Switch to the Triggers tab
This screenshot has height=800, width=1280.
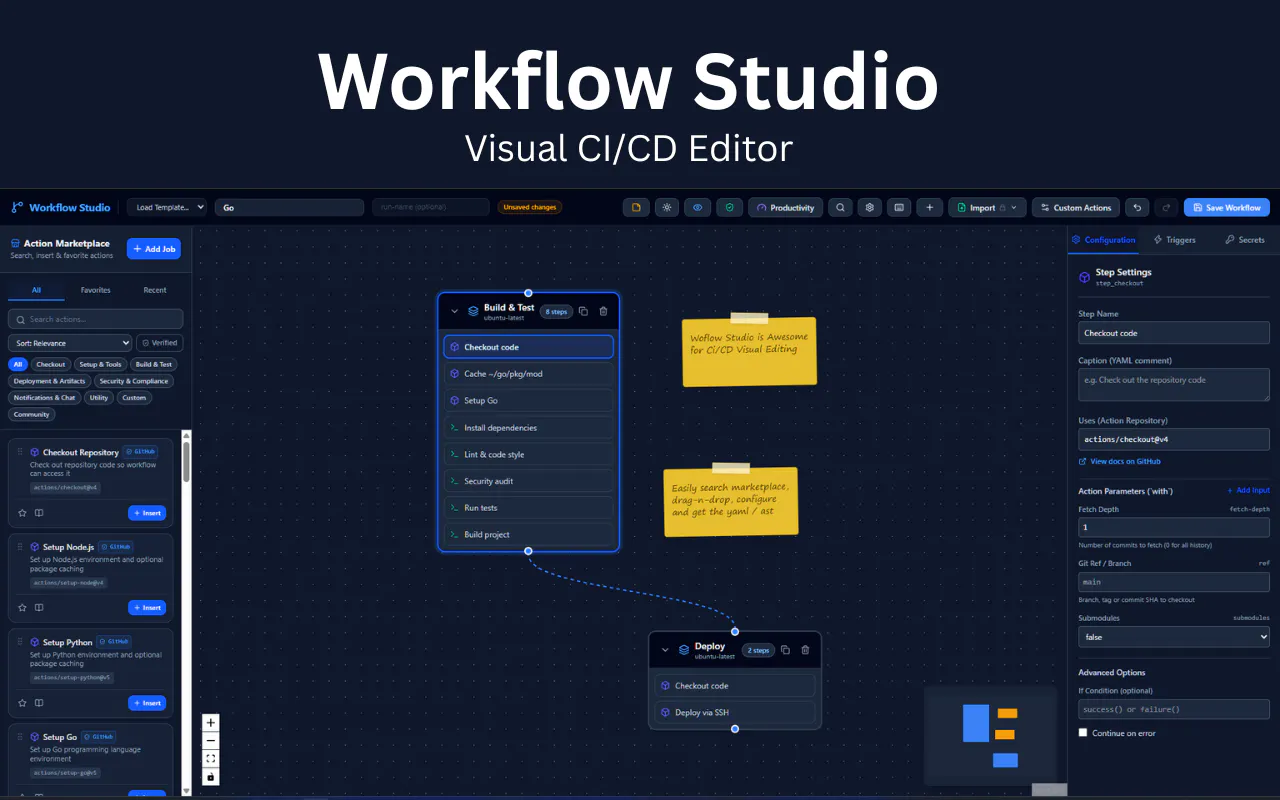[1174, 240]
